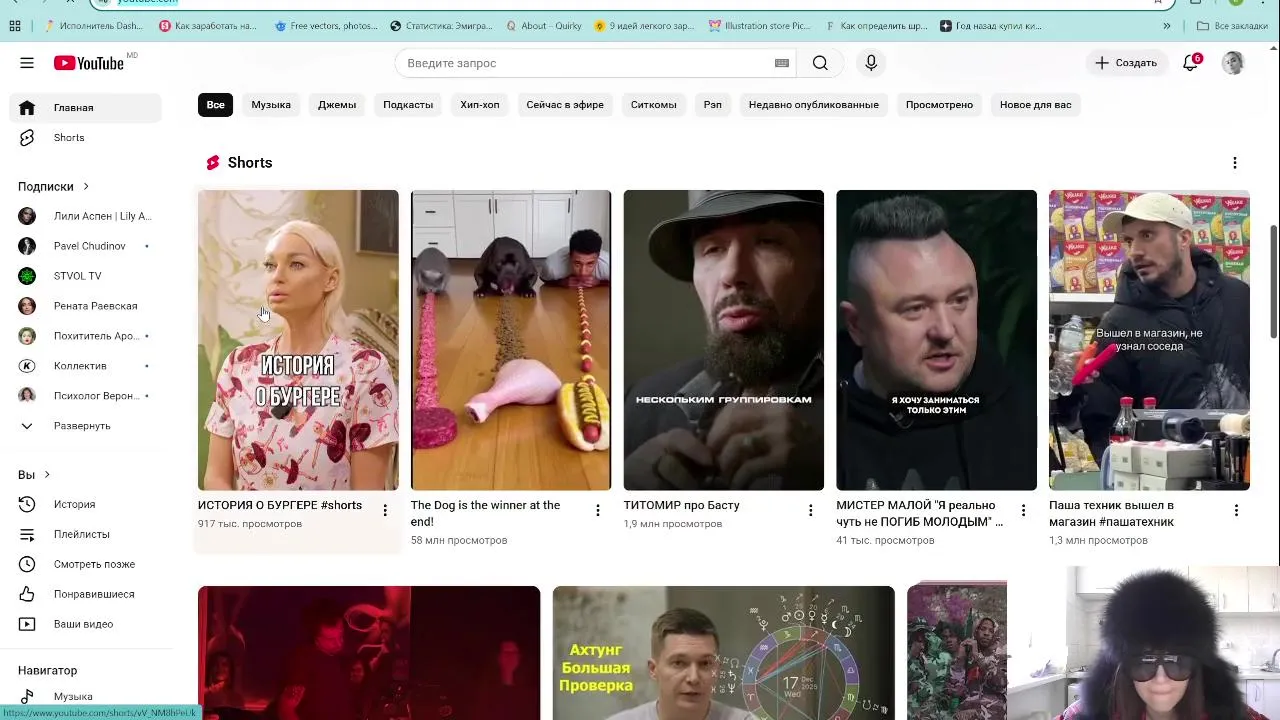Open options for Паша техник short
This screenshot has height=720, width=1280.
1236,511
